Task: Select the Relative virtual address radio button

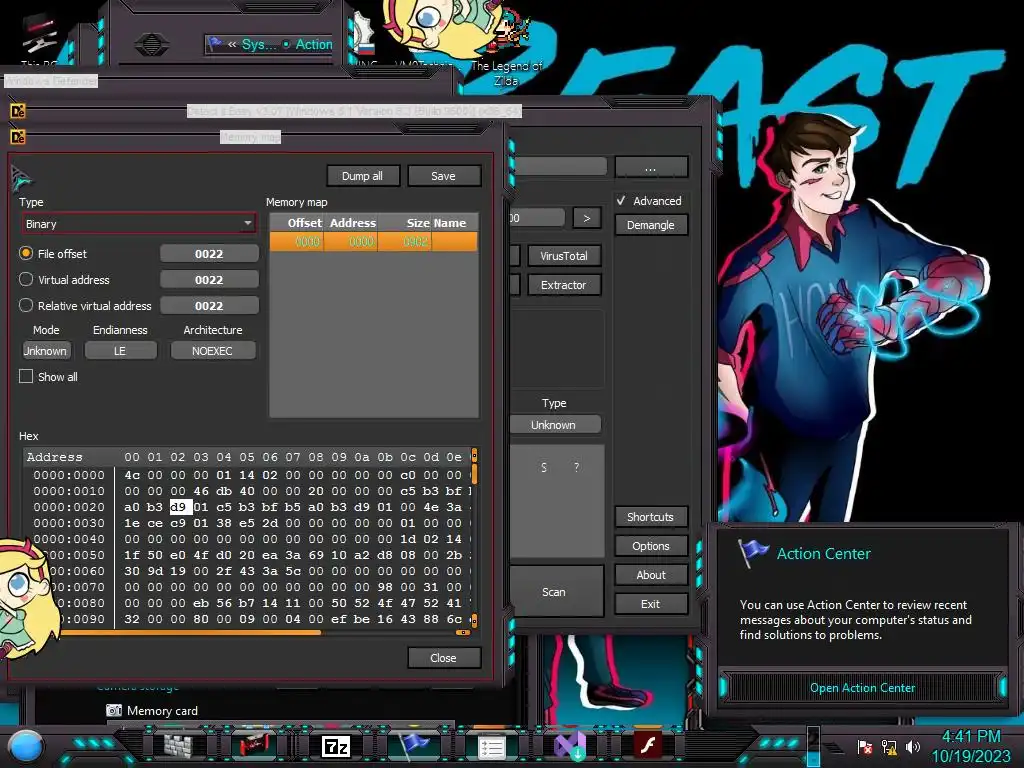Action: click(x=26, y=305)
